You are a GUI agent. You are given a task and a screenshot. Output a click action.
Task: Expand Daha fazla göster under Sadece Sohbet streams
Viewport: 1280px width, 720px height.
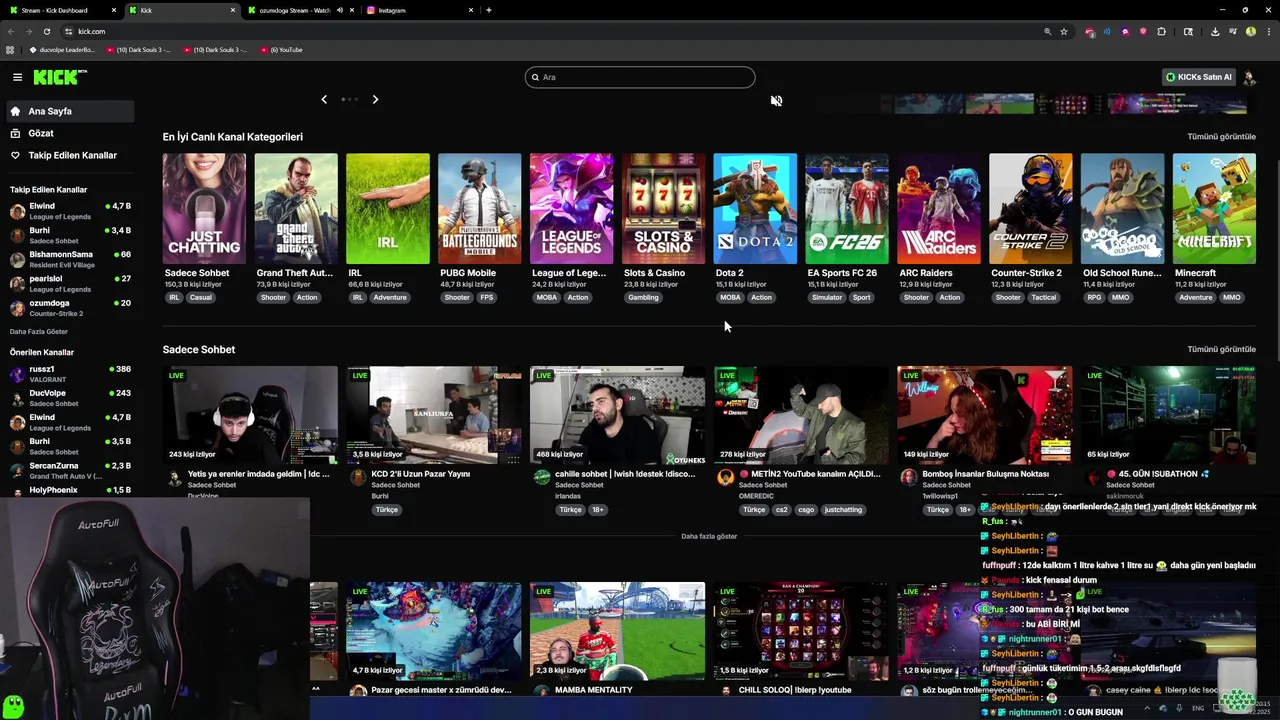pos(709,536)
